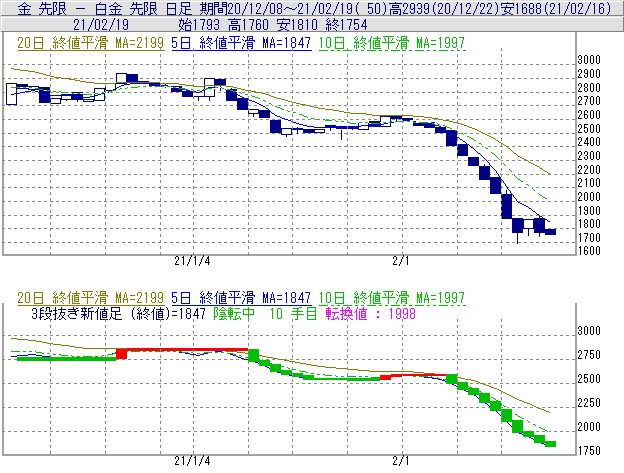Click the 1750 axis label on lower chart
The width and height of the screenshot is (624, 473).
click(x=589, y=450)
